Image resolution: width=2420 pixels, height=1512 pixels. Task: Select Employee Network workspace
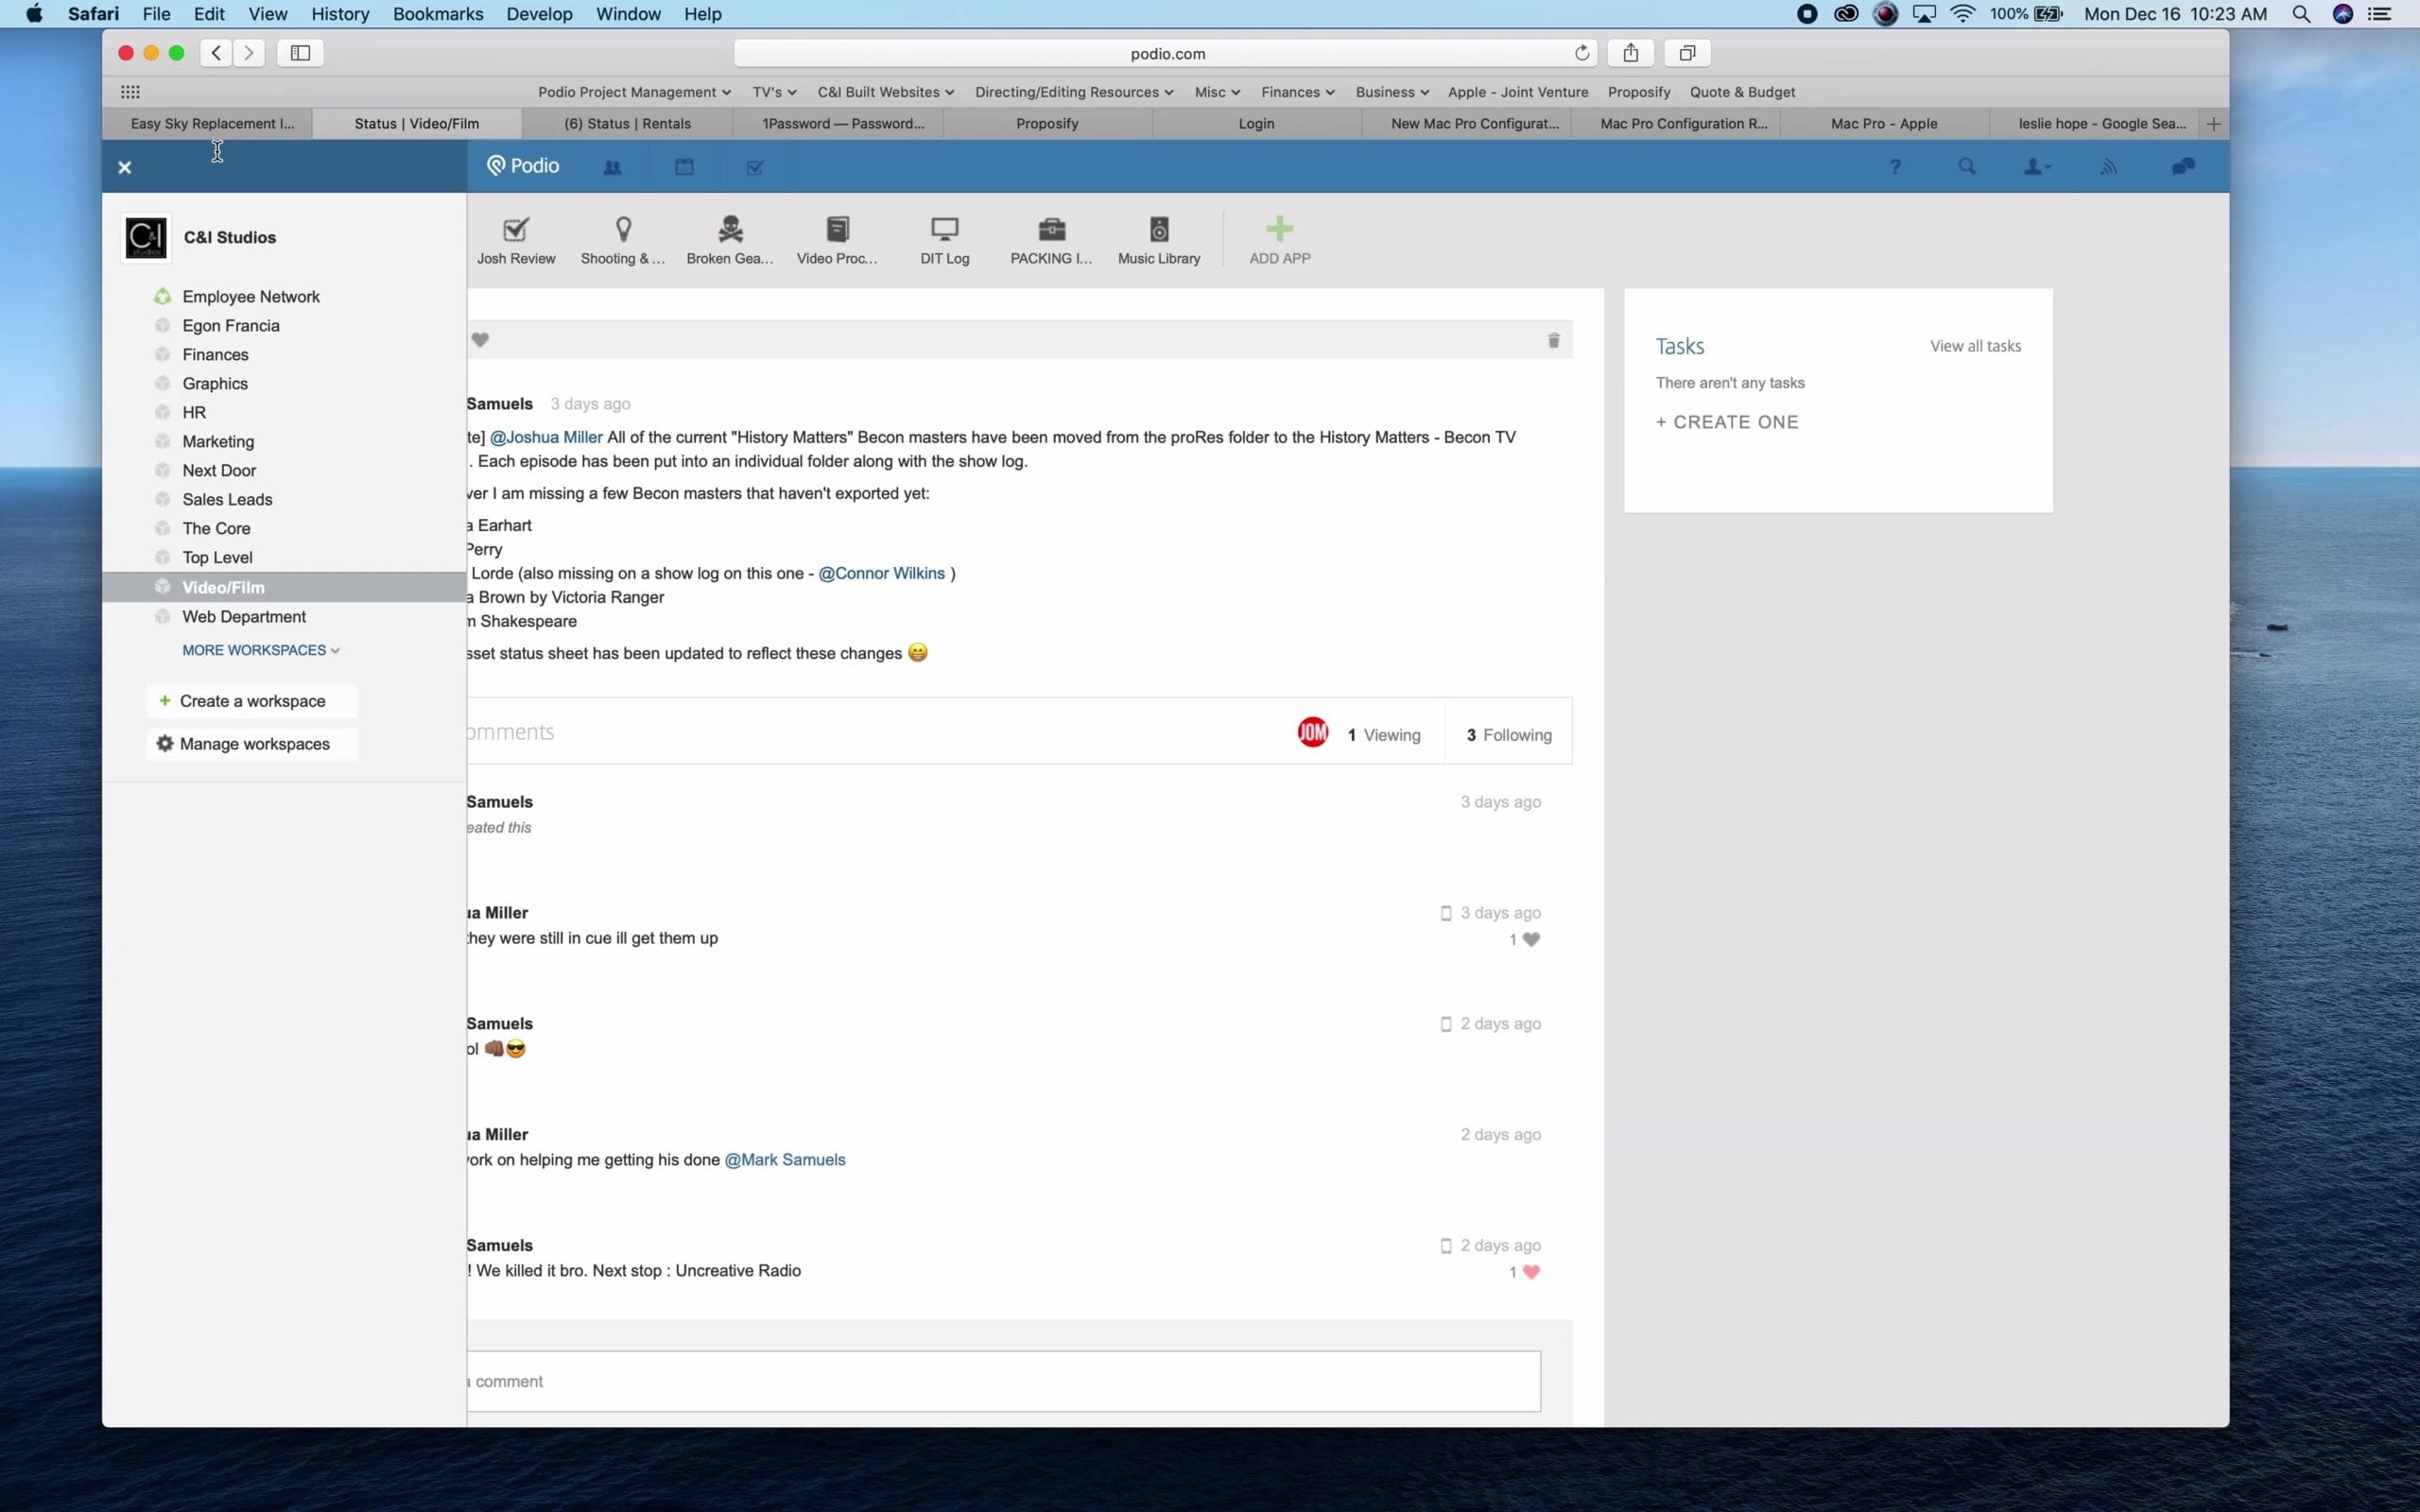point(250,297)
